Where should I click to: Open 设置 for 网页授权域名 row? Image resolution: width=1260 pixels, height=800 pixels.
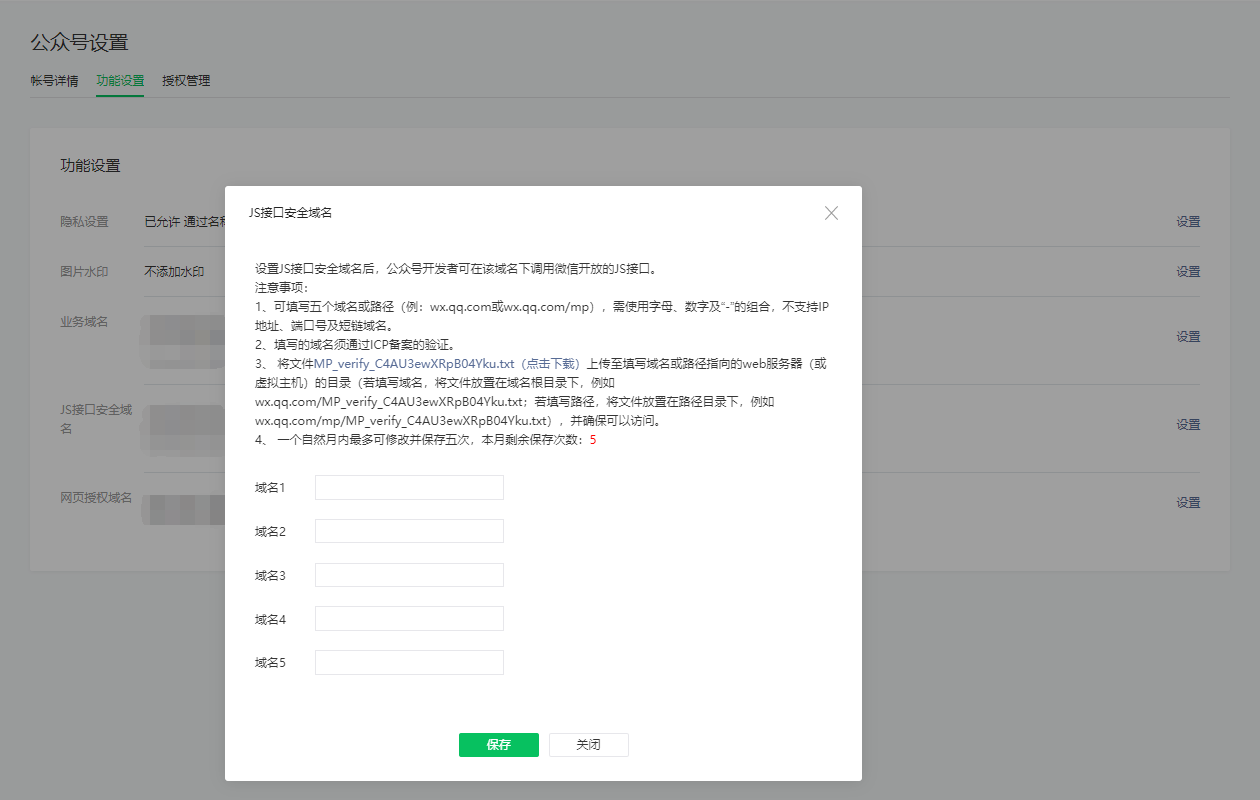(1188, 503)
